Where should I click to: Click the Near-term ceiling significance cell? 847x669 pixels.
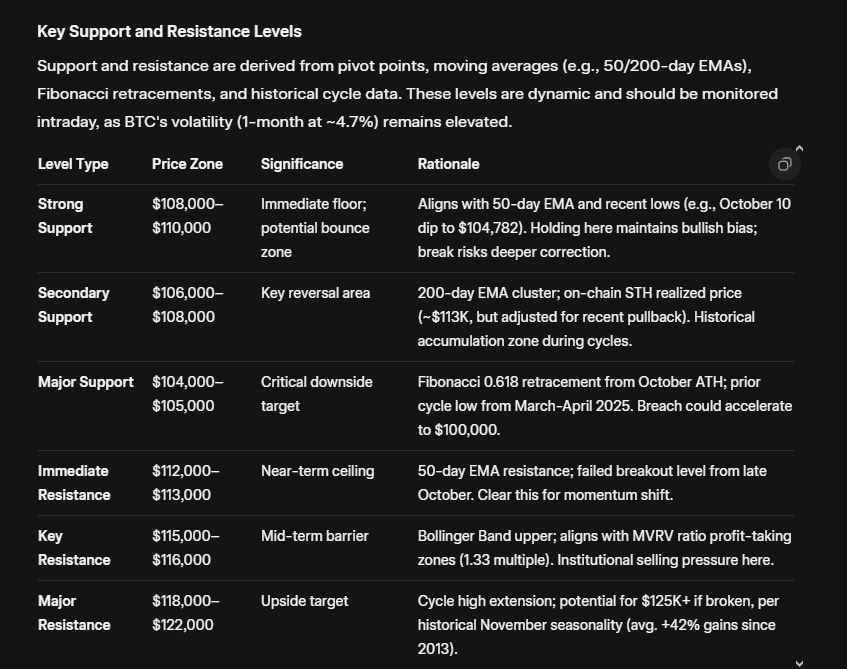[x=317, y=471]
